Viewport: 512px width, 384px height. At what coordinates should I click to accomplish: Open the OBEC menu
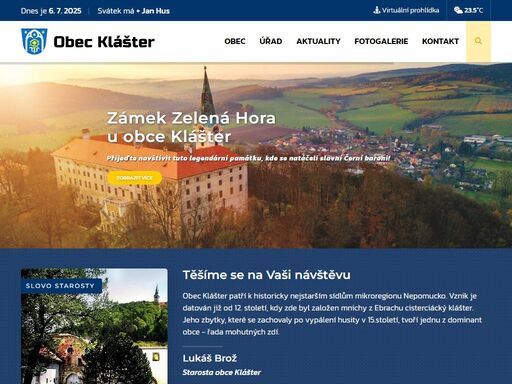[235, 41]
